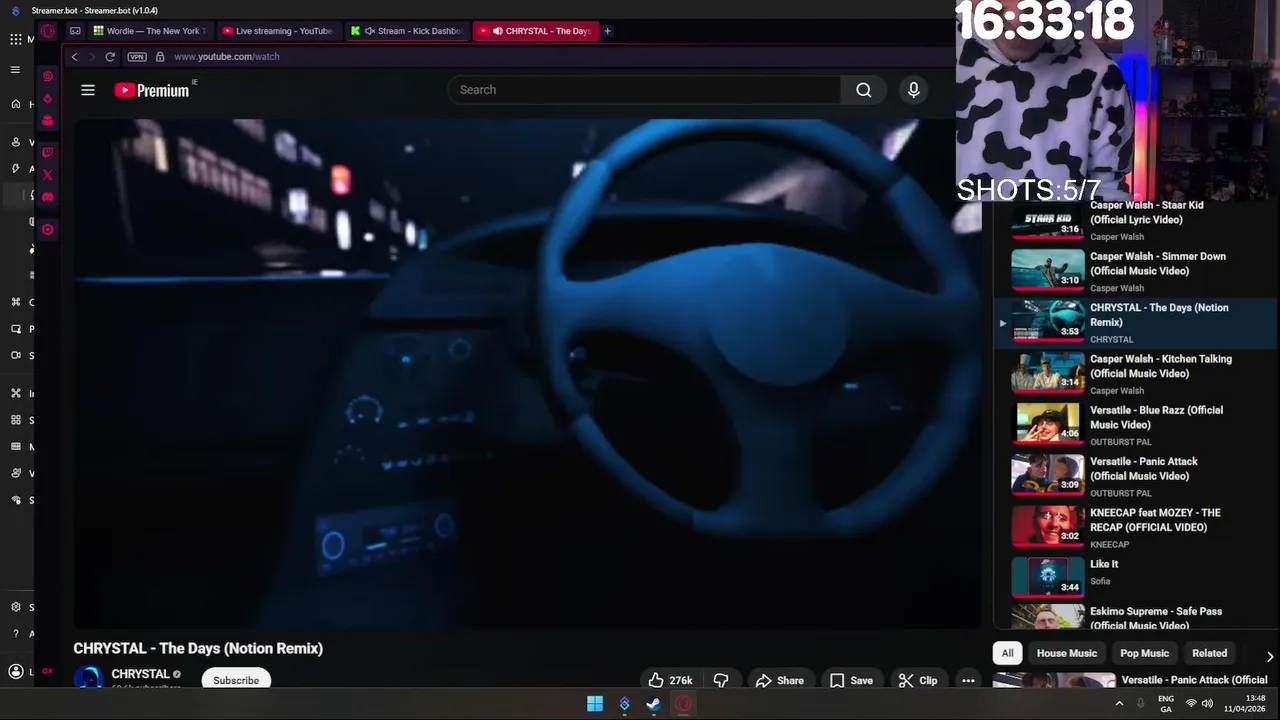Screen dimensions: 1280x720
Task: Toggle Streamer.bot hamburger navigation
Action: [x=15, y=70]
